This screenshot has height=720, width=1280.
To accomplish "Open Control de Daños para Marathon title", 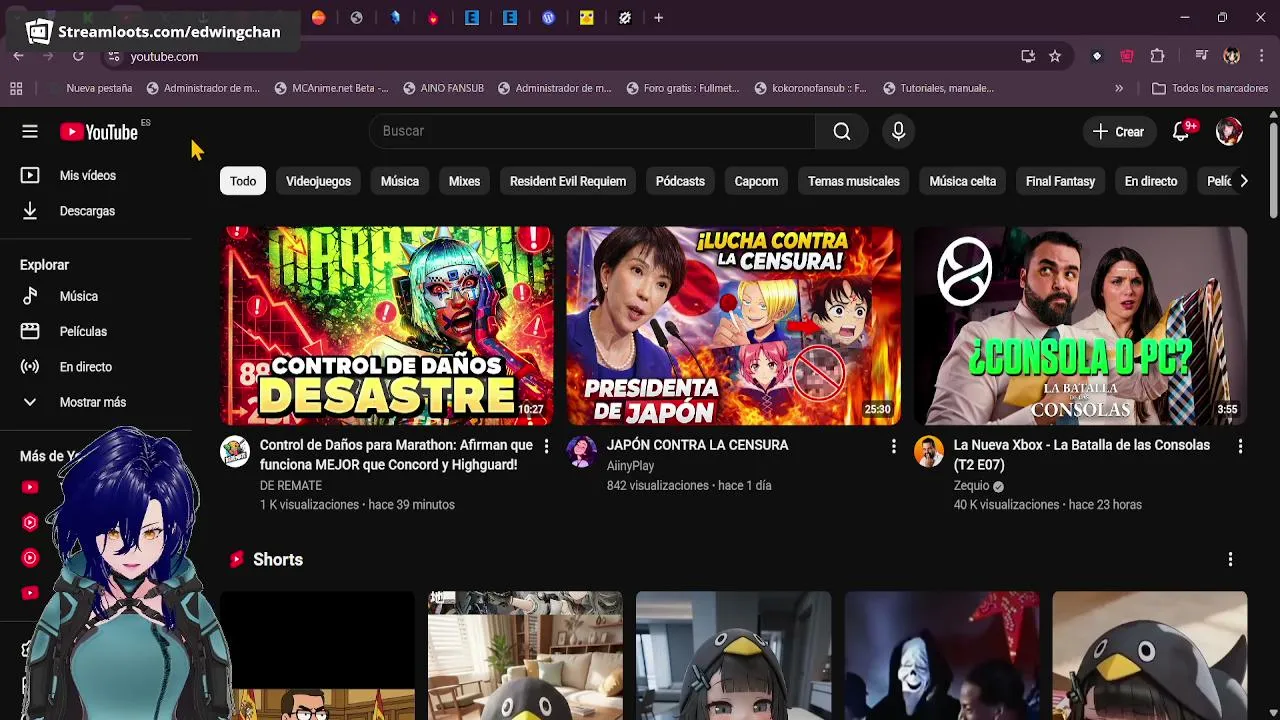I will [x=396, y=455].
